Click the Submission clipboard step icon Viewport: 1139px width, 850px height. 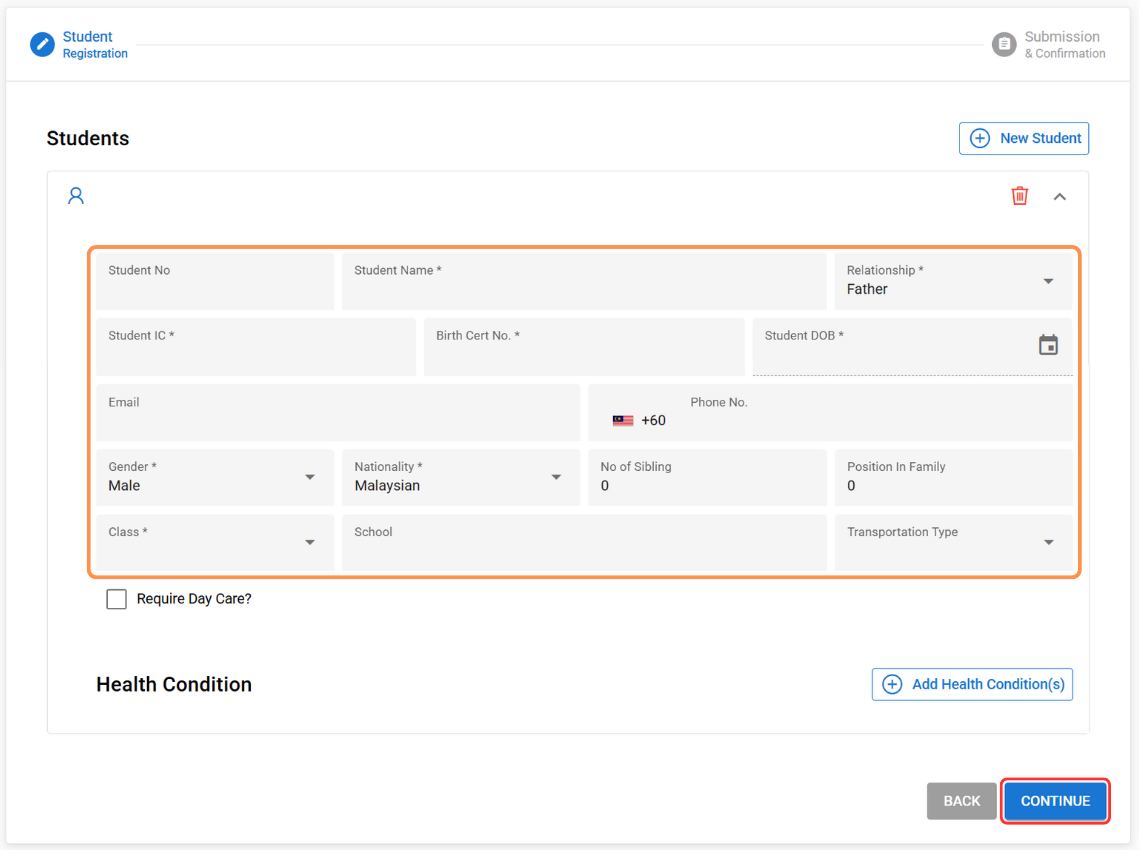(x=1004, y=45)
